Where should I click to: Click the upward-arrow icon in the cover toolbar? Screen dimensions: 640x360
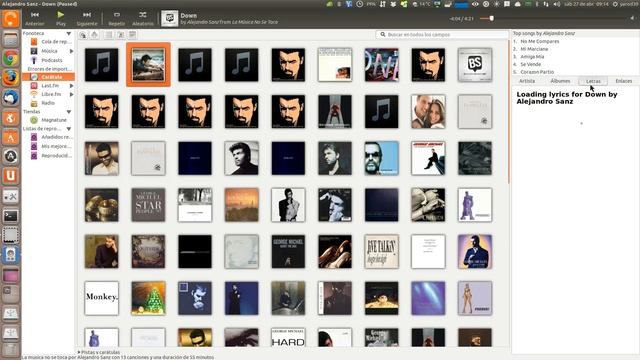tap(94, 35)
